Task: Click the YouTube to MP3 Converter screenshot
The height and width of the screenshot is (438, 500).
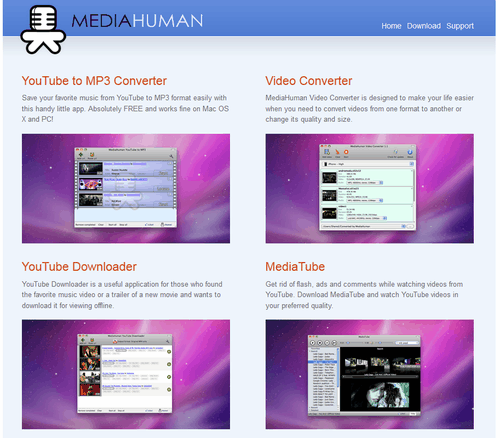Action: (126, 188)
